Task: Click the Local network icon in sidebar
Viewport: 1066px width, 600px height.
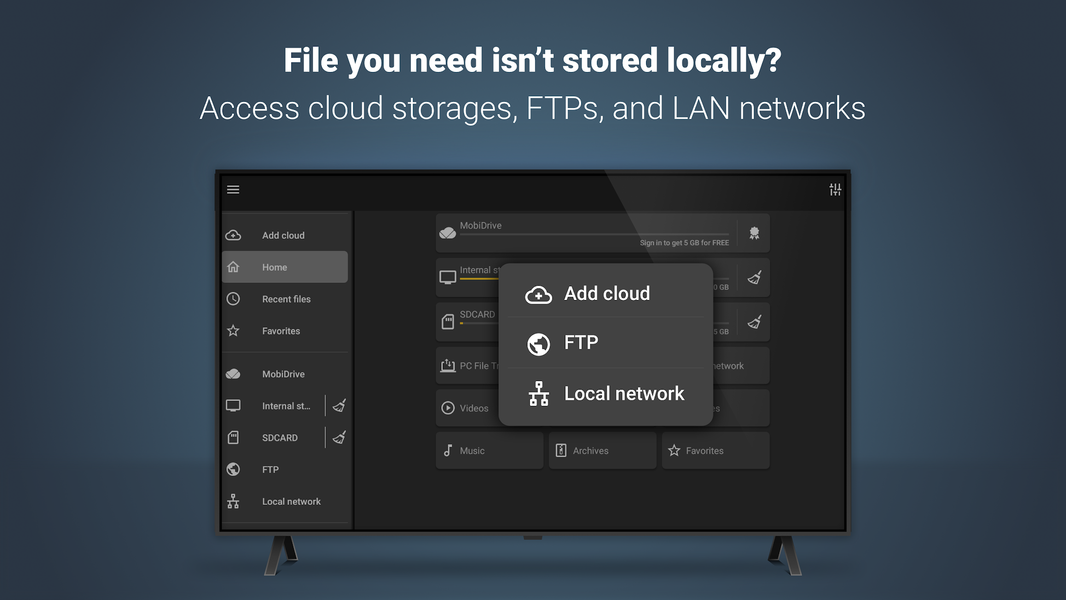Action: 233,501
